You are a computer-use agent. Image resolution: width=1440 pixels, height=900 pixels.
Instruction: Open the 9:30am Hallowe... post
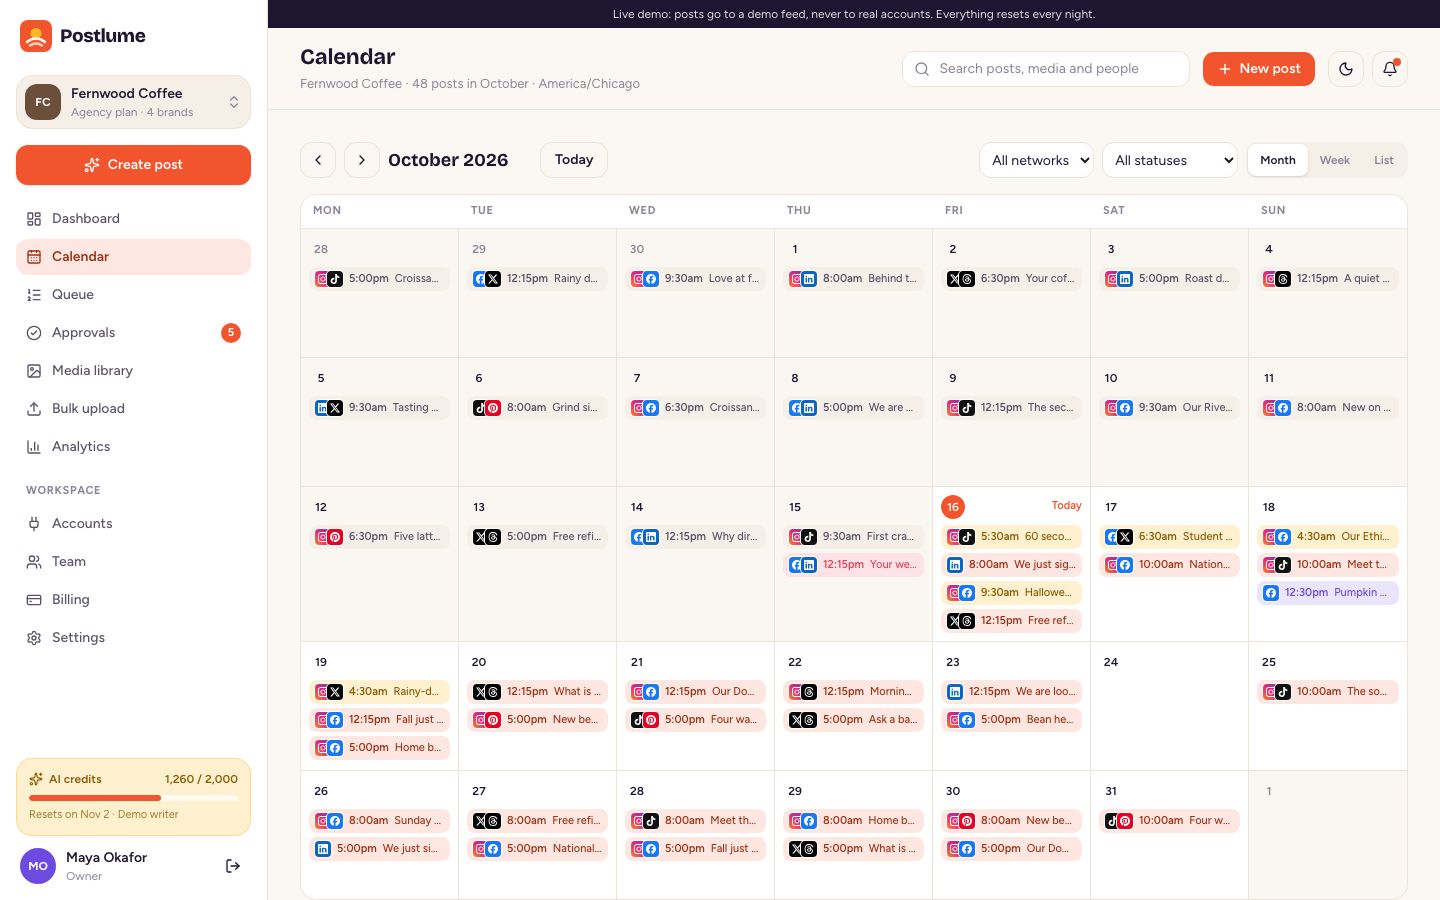[x=1012, y=593]
